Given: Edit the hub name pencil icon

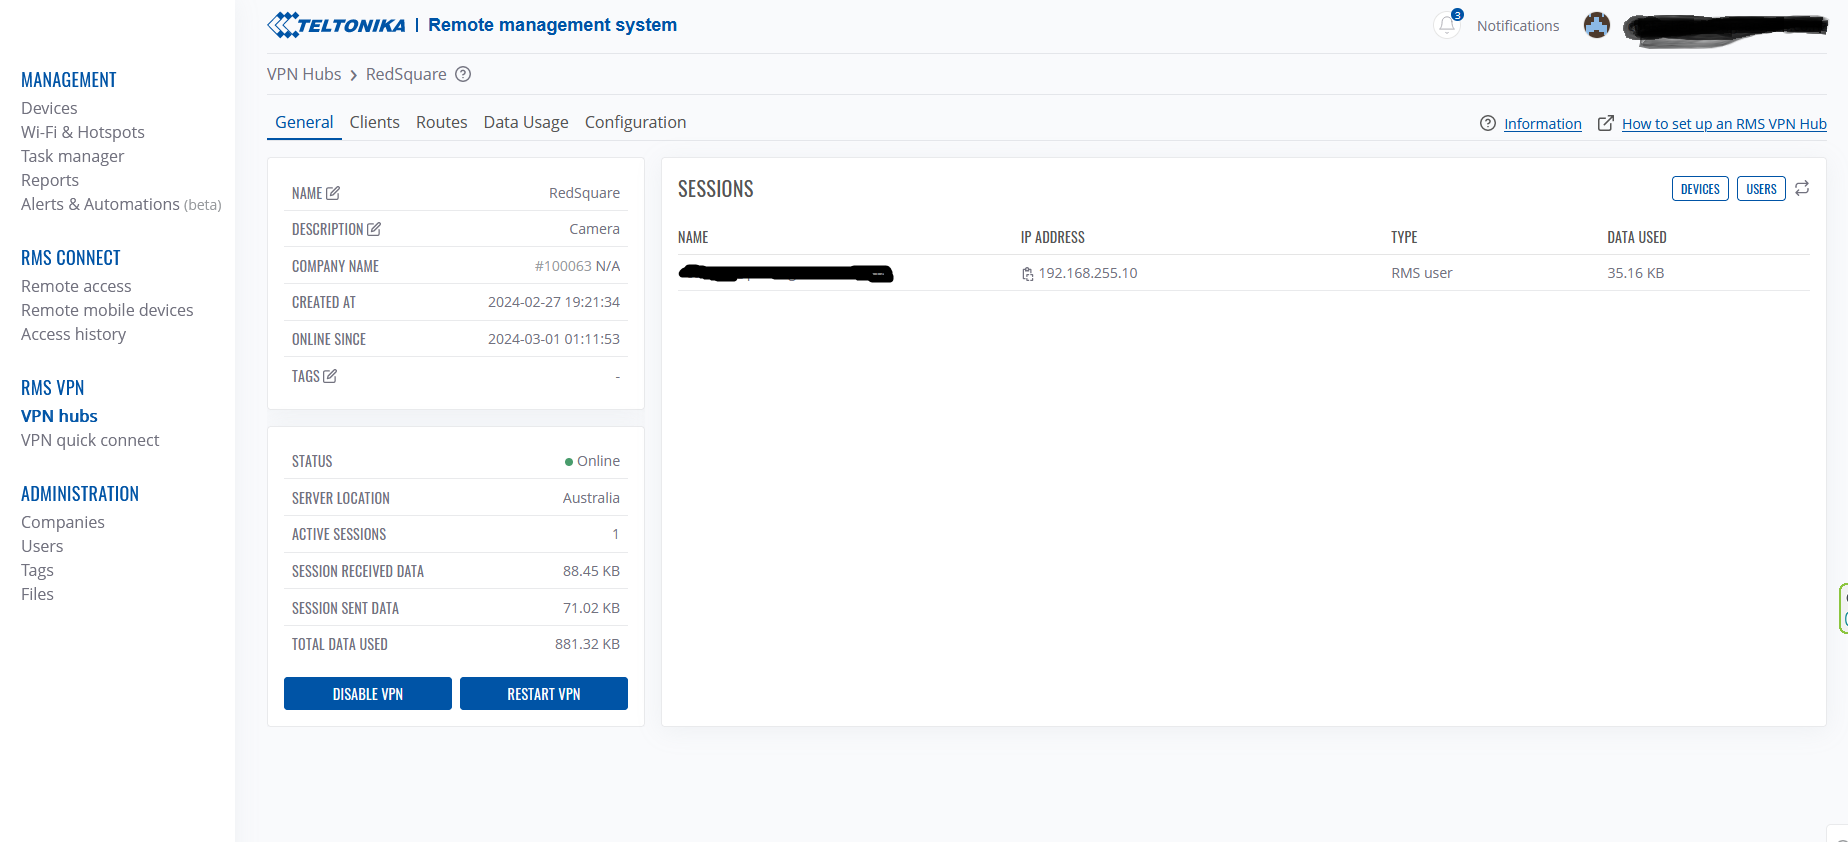Looking at the screenshot, I should [x=333, y=193].
